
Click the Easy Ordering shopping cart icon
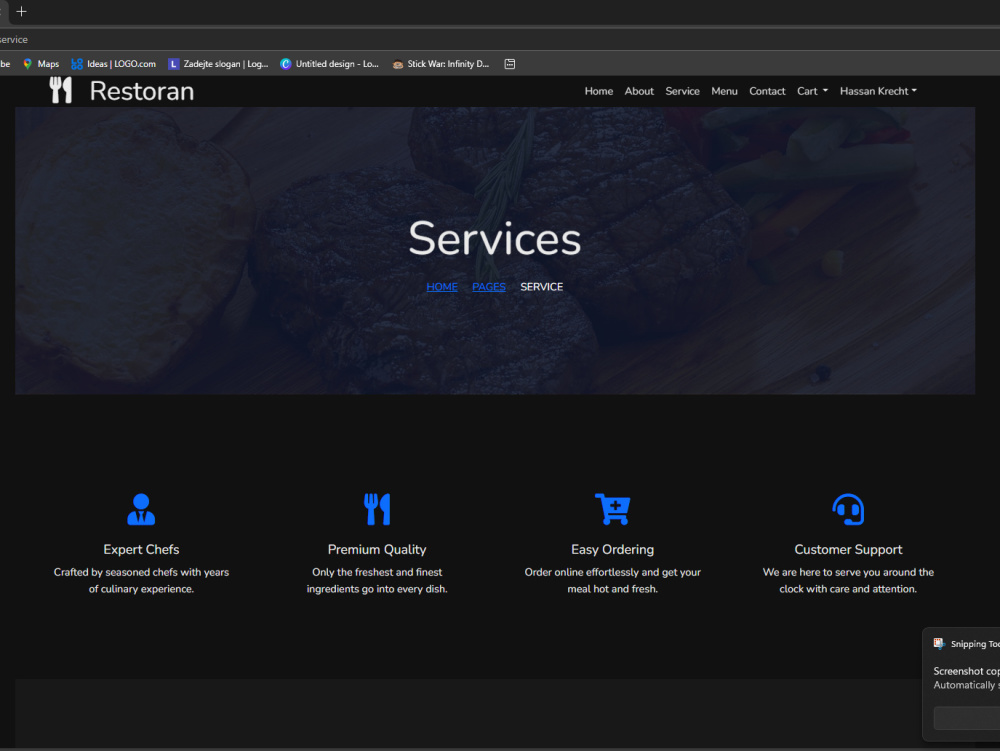click(612, 509)
